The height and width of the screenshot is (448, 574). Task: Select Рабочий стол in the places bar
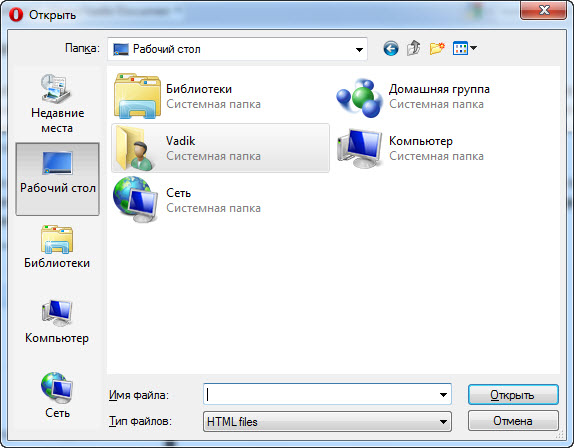coord(57,179)
